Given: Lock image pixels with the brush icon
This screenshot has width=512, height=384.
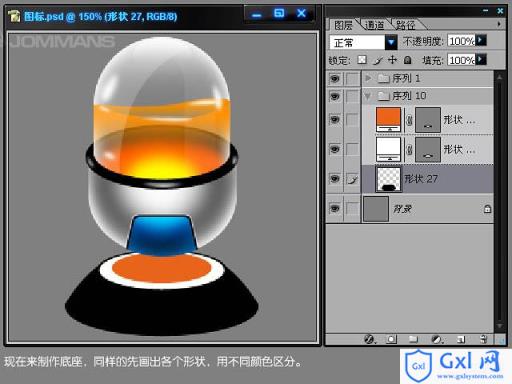Looking at the screenshot, I should 378,60.
